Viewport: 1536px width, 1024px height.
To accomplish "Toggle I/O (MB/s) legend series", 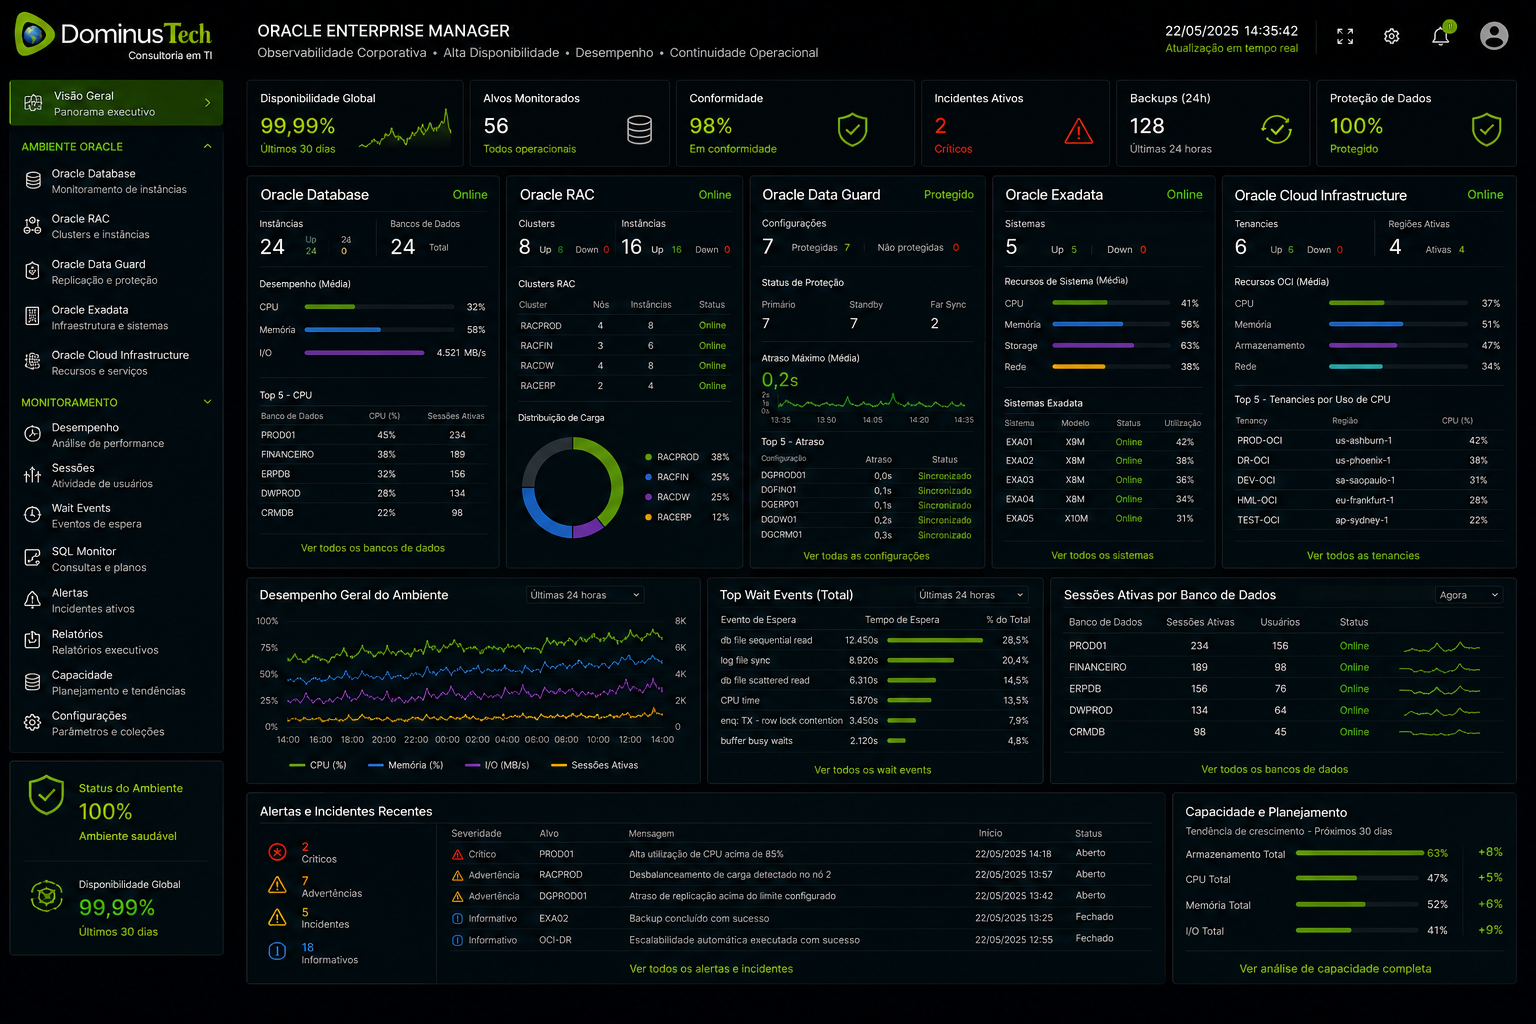I will pyautogui.click(x=497, y=765).
